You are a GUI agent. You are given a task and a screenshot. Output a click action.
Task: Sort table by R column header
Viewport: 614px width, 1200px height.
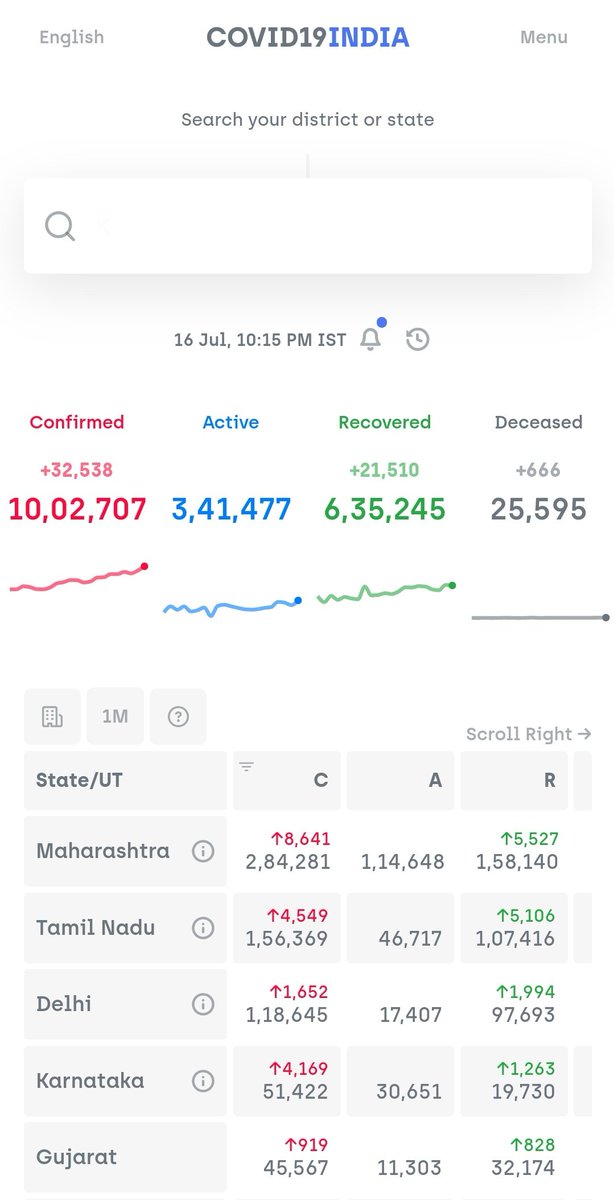pos(514,781)
